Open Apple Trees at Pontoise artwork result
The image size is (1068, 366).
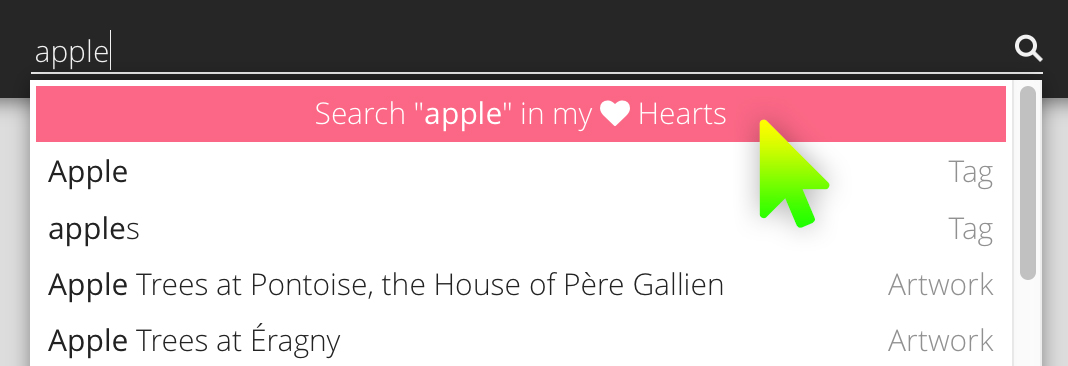[520, 285]
